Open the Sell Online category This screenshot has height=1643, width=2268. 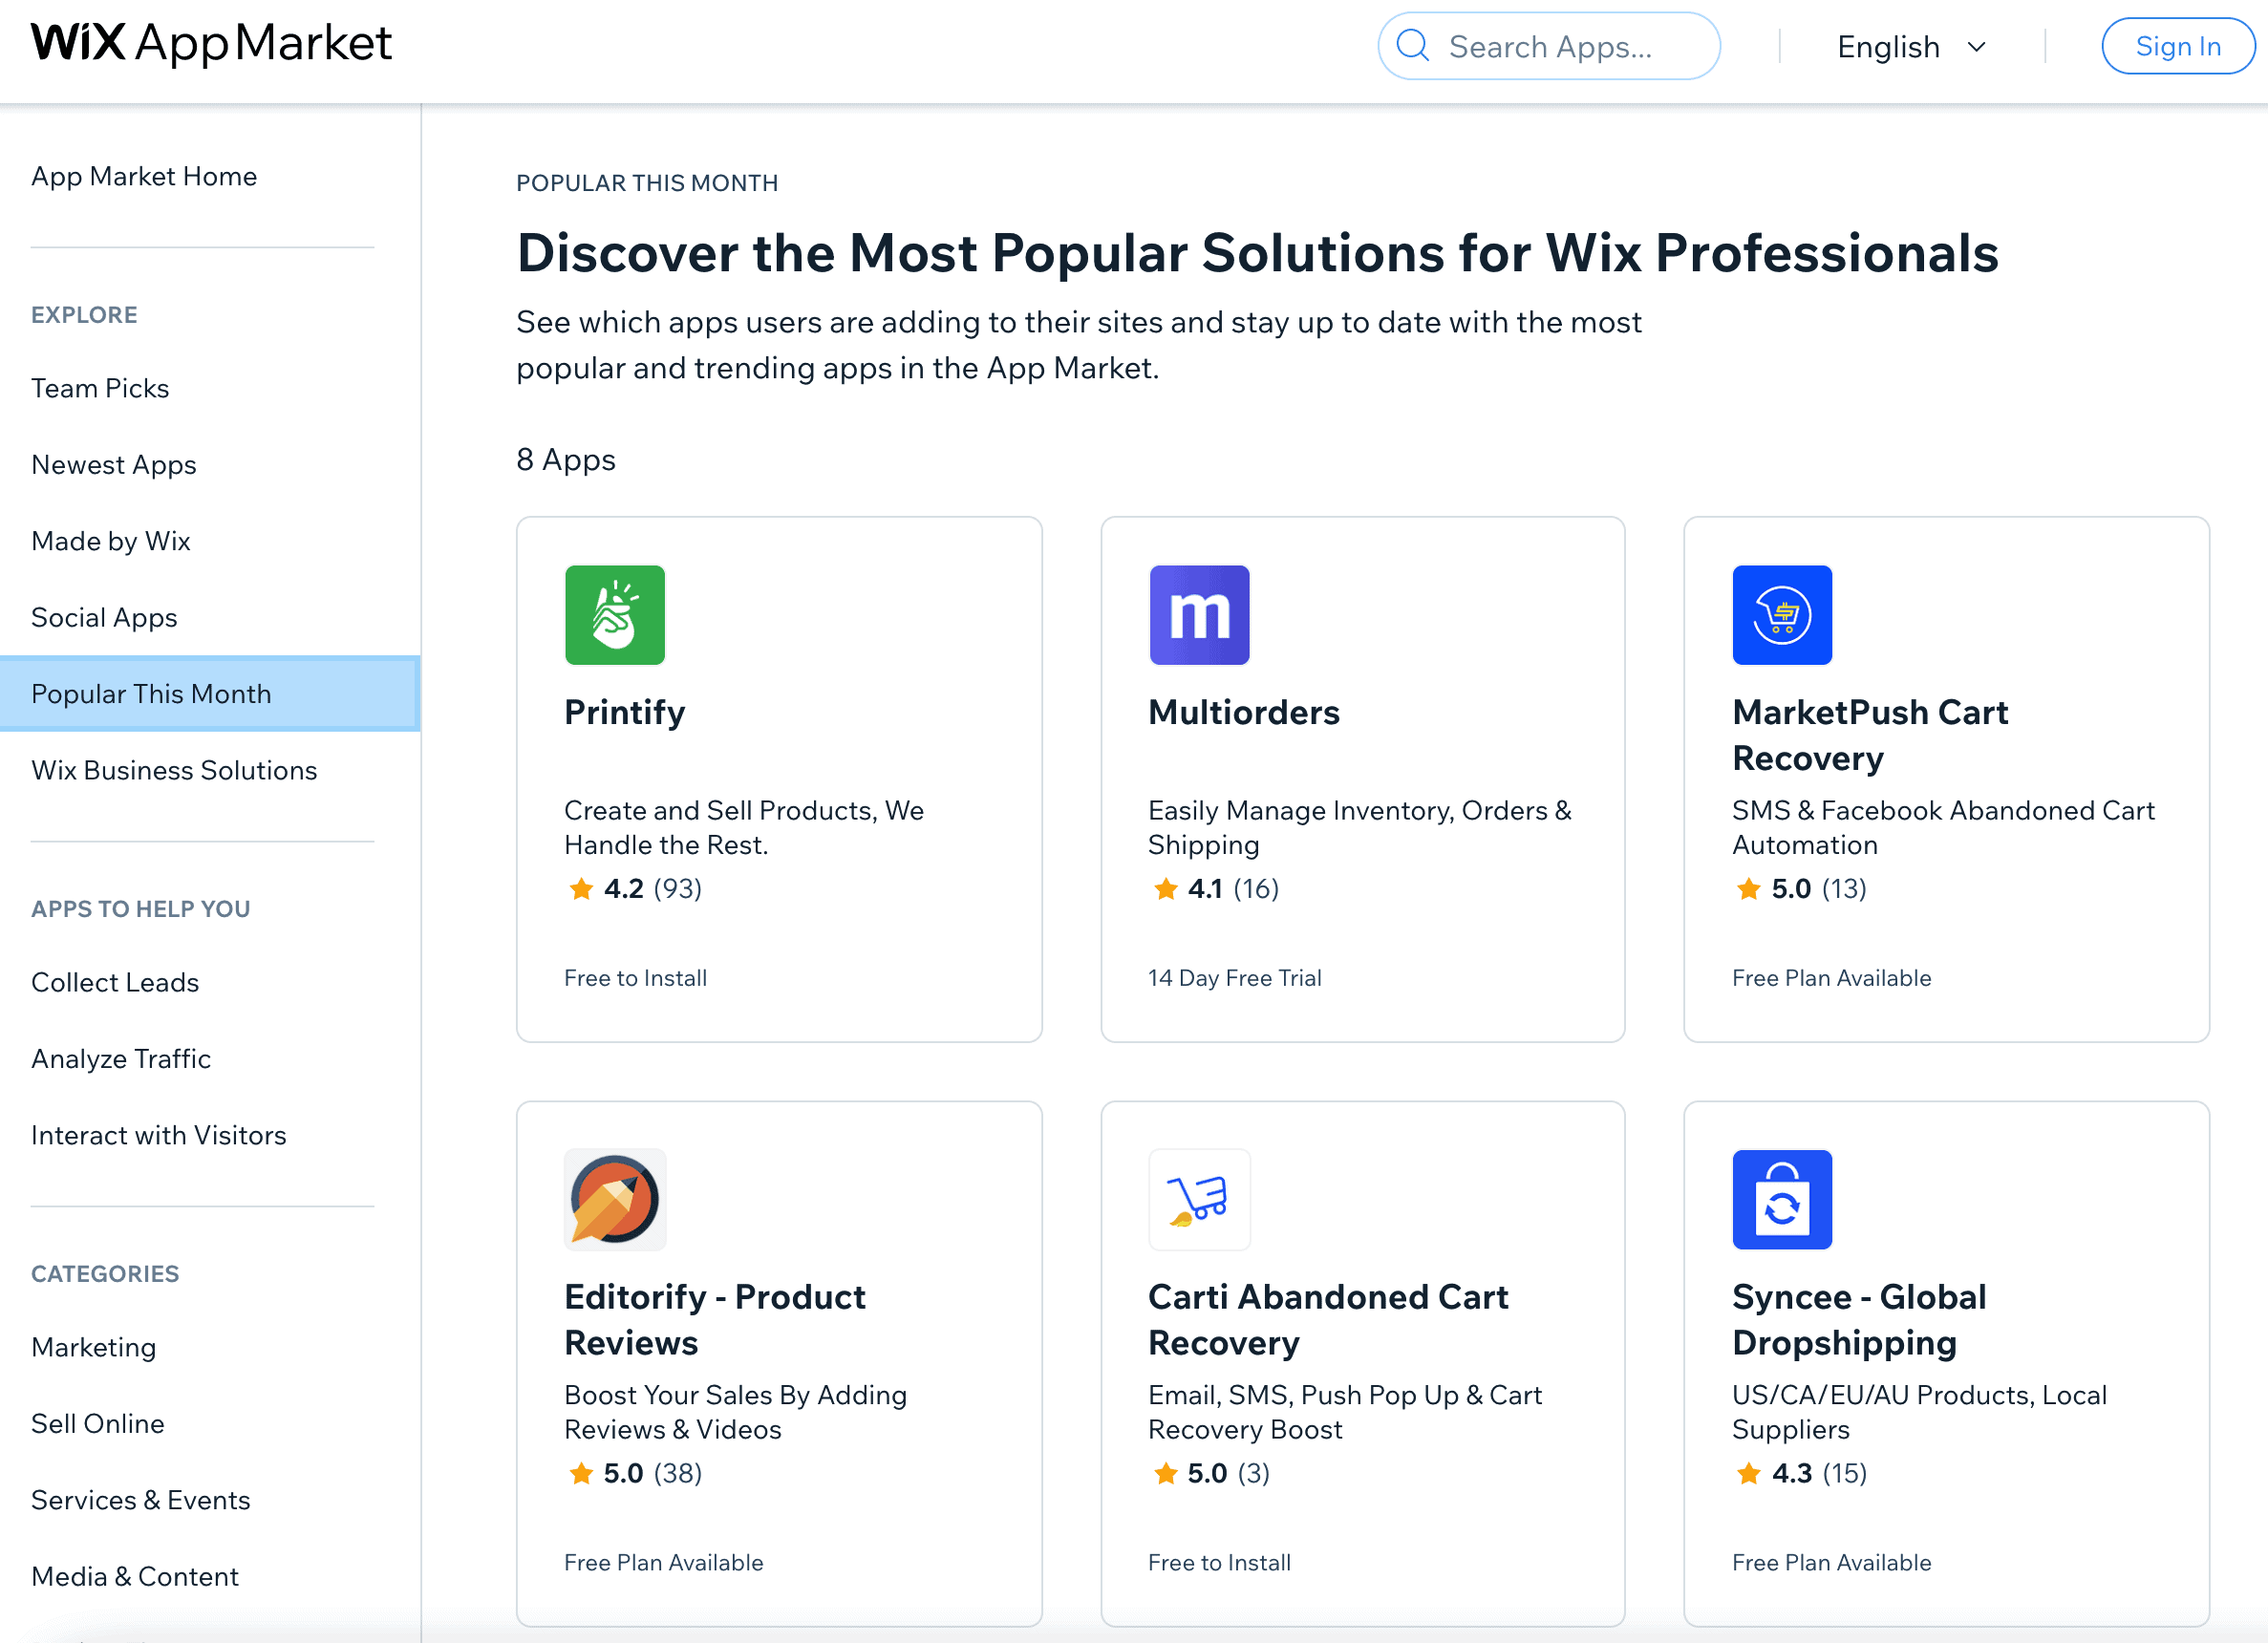[x=97, y=1423]
